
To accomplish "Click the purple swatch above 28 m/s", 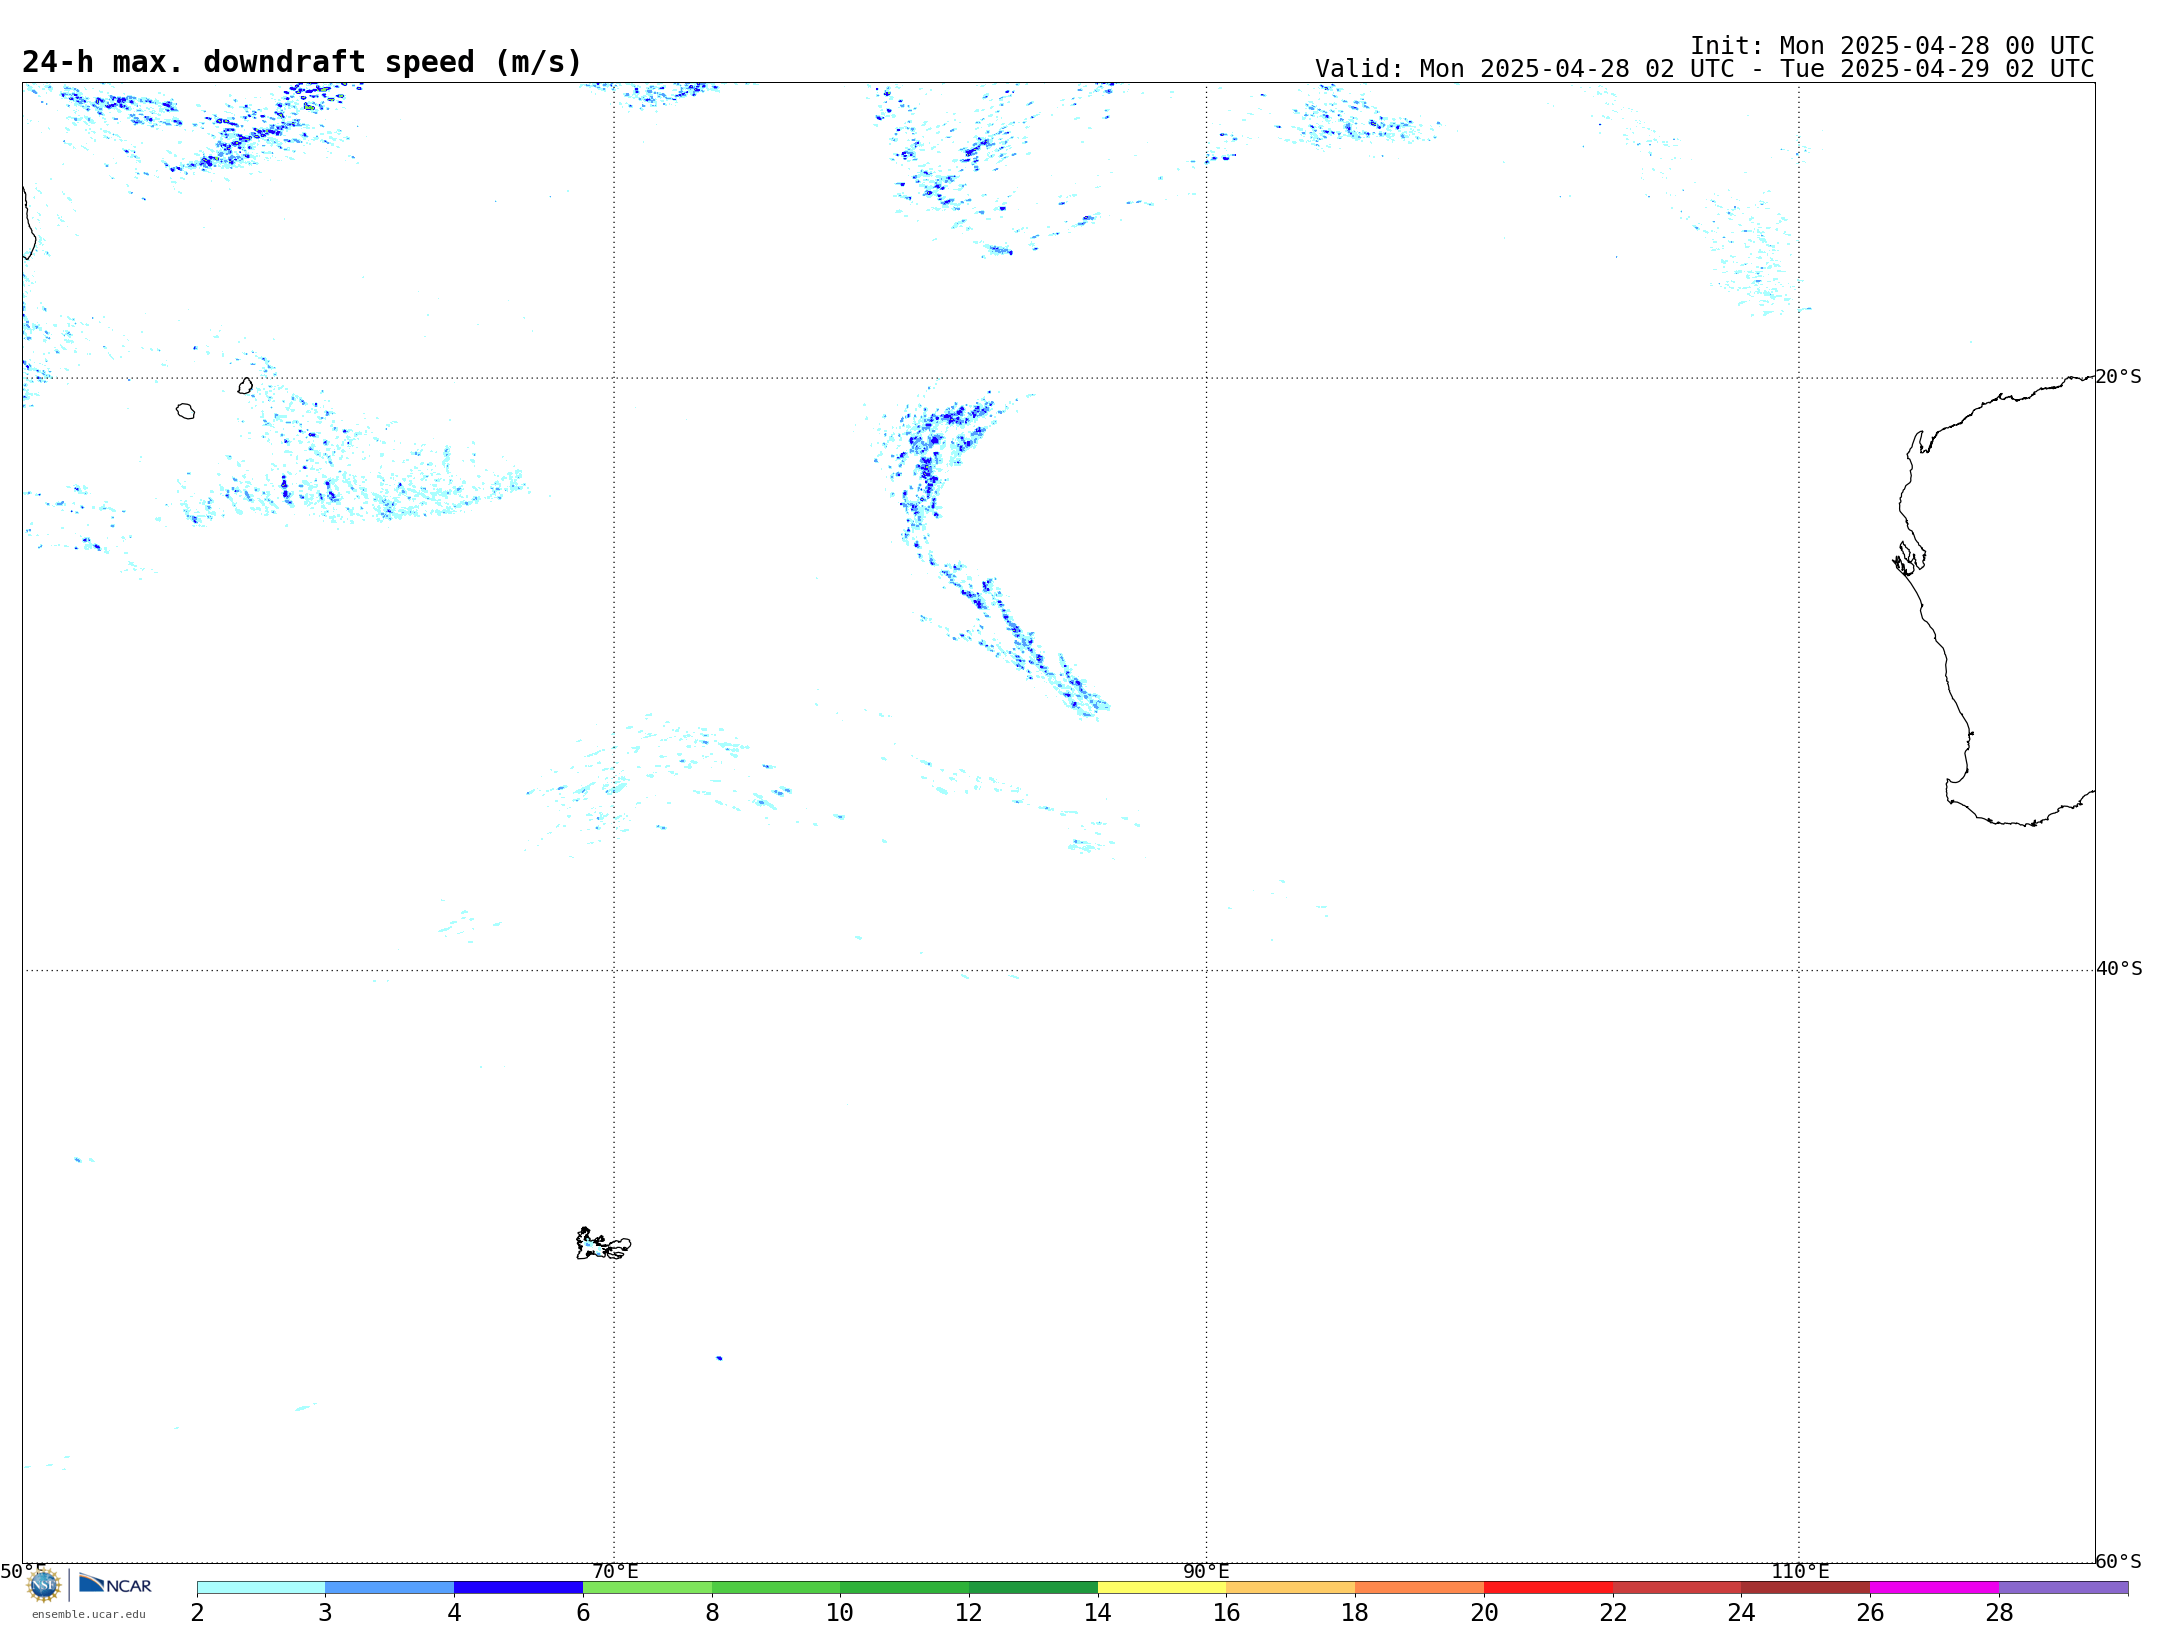I will pos(2063,1587).
